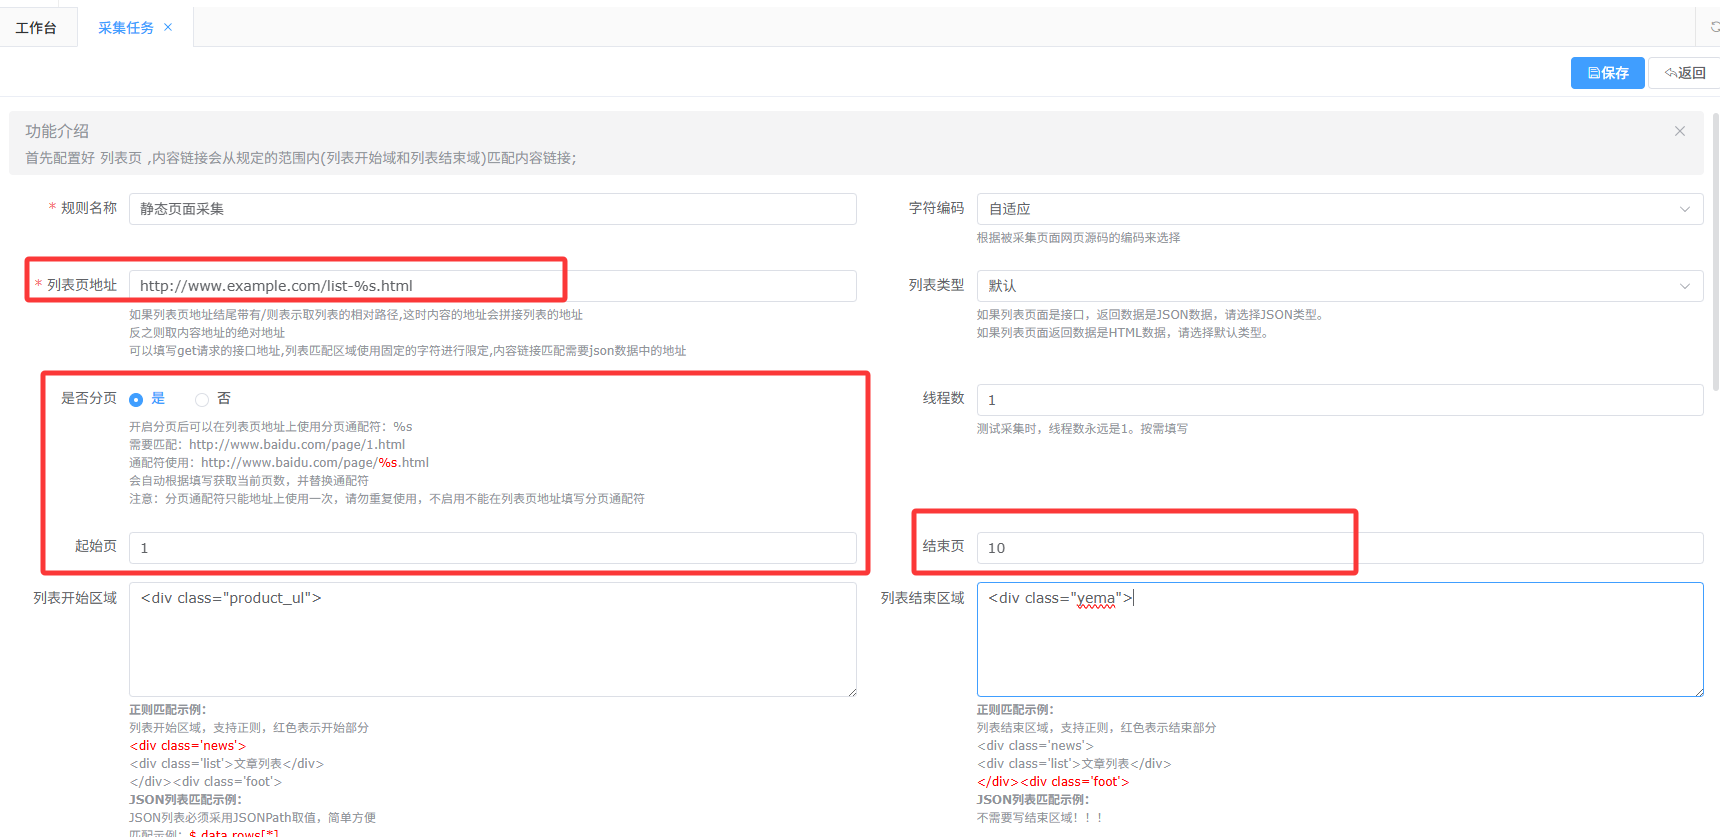Click the 规则名称 input field

point(492,209)
